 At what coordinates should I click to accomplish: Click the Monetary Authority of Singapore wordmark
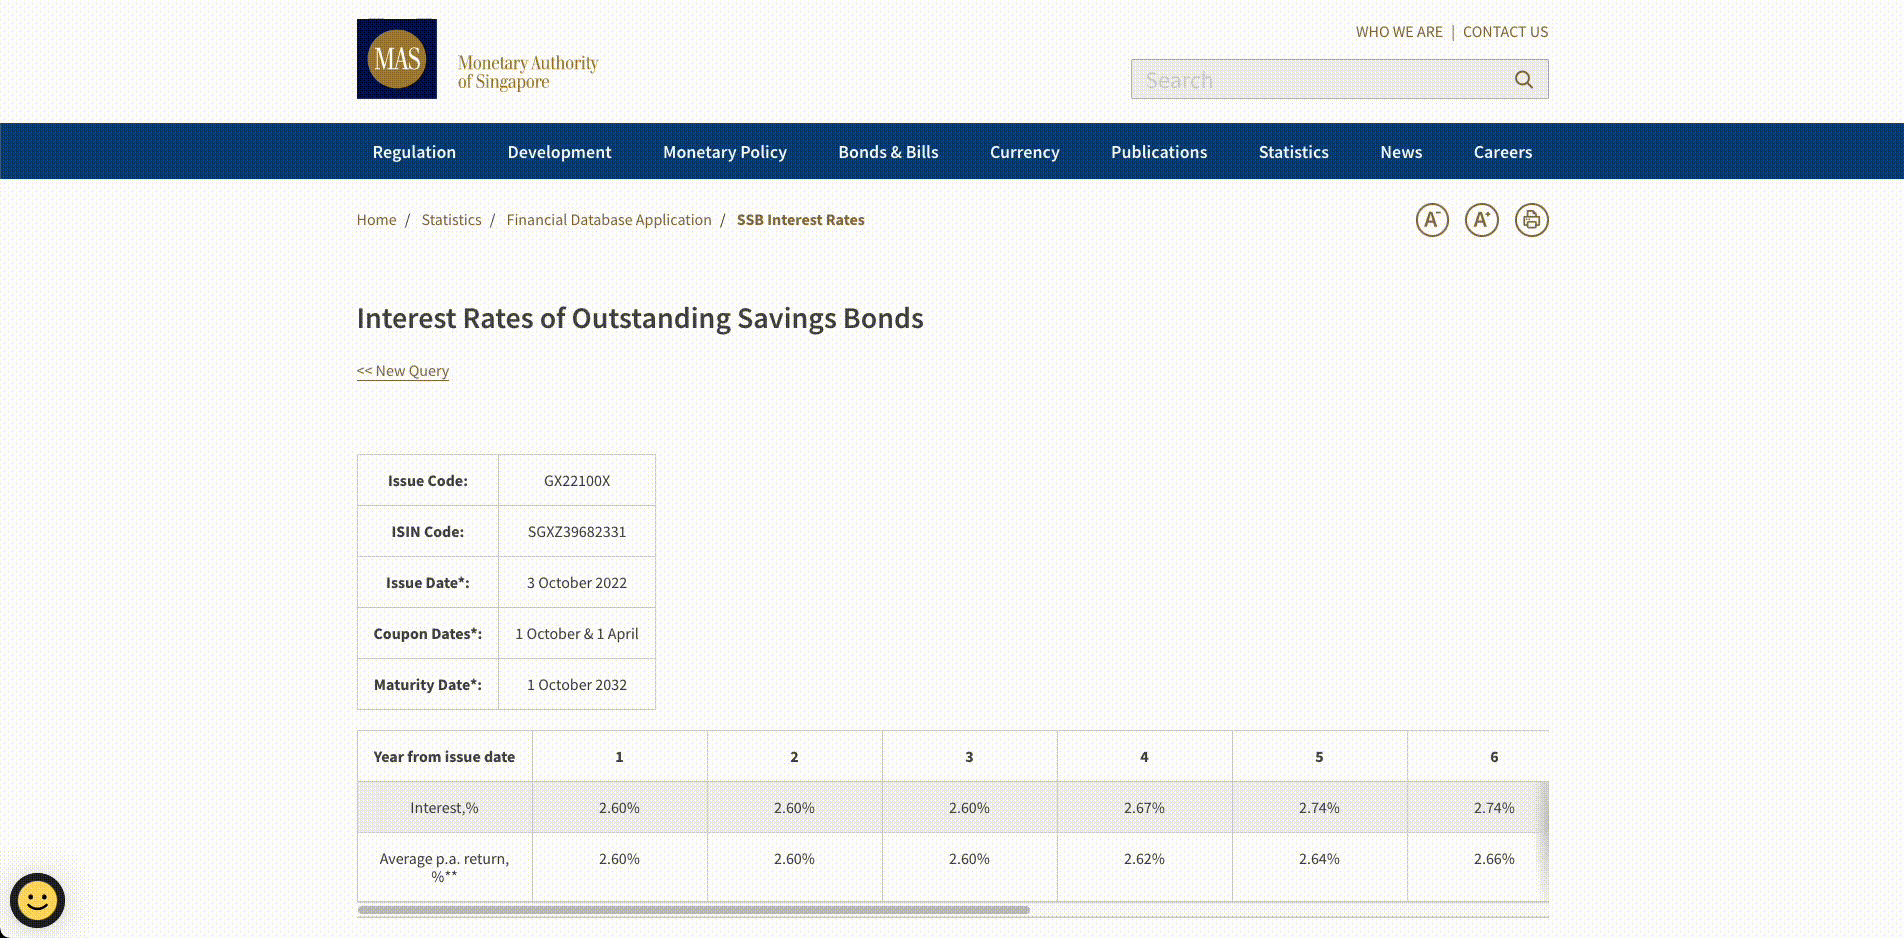528,72
